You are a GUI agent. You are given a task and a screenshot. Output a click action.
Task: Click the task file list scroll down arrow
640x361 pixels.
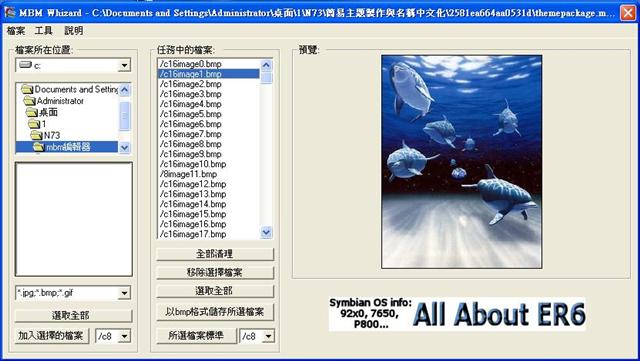coord(266,232)
